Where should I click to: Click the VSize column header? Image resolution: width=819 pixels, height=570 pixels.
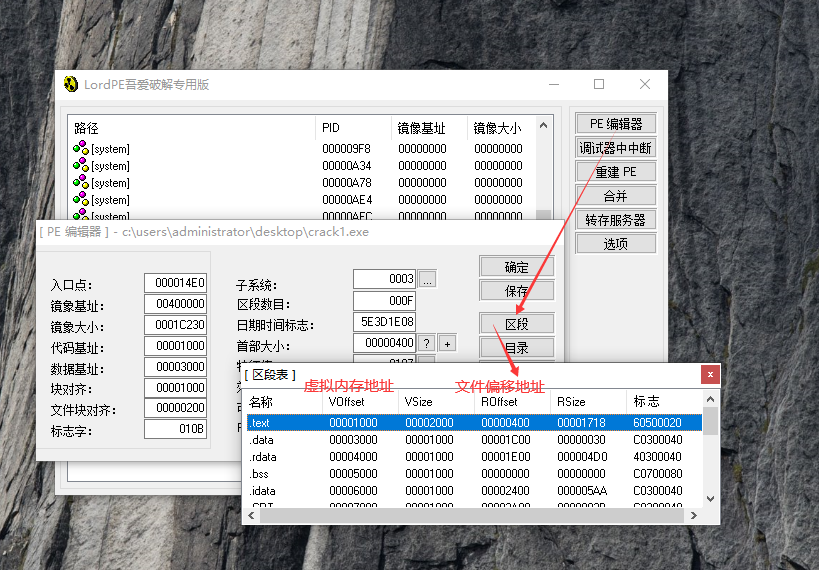point(436,402)
